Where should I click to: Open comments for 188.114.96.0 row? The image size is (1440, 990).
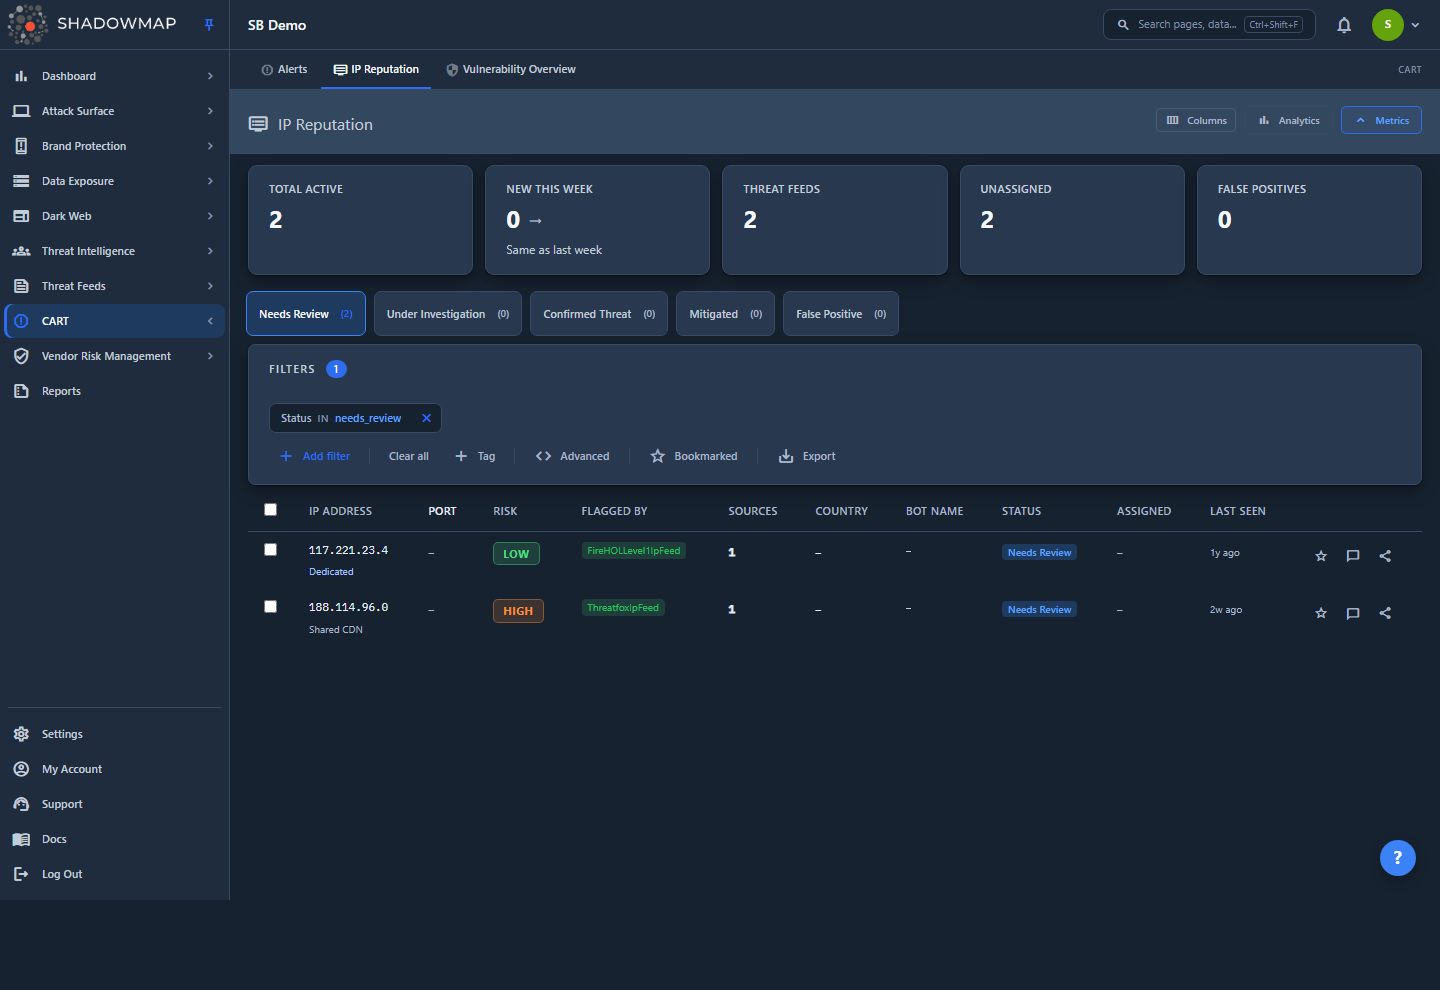coord(1353,613)
